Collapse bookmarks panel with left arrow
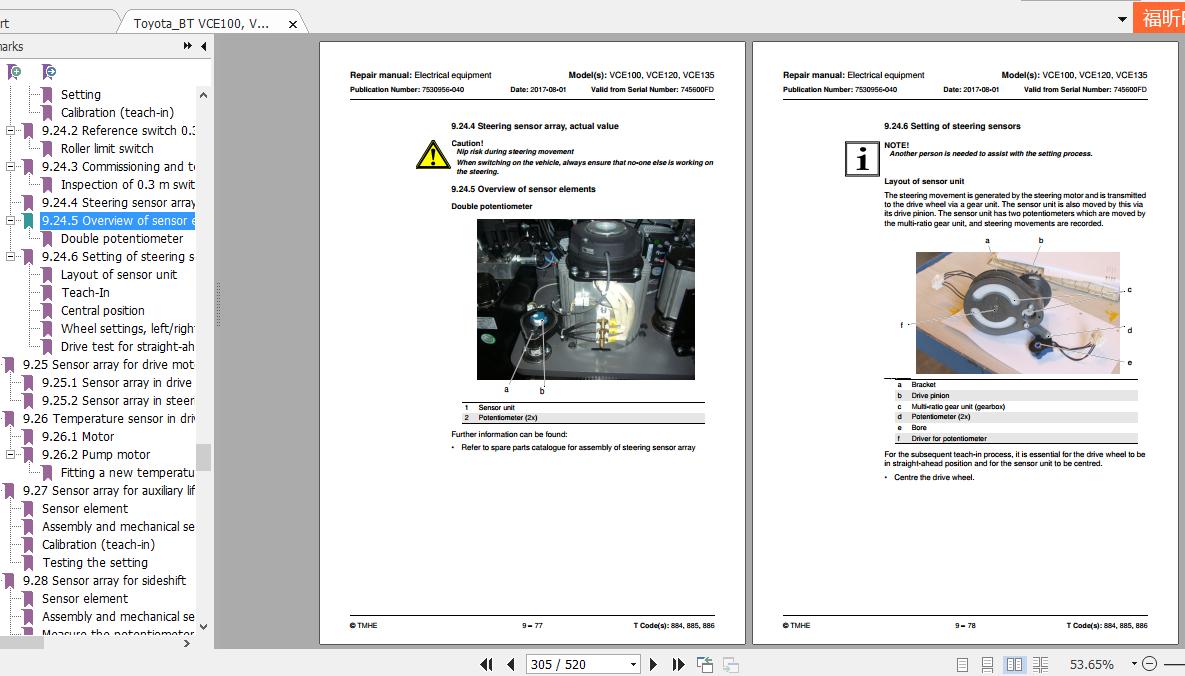 click(x=203, y=46)
